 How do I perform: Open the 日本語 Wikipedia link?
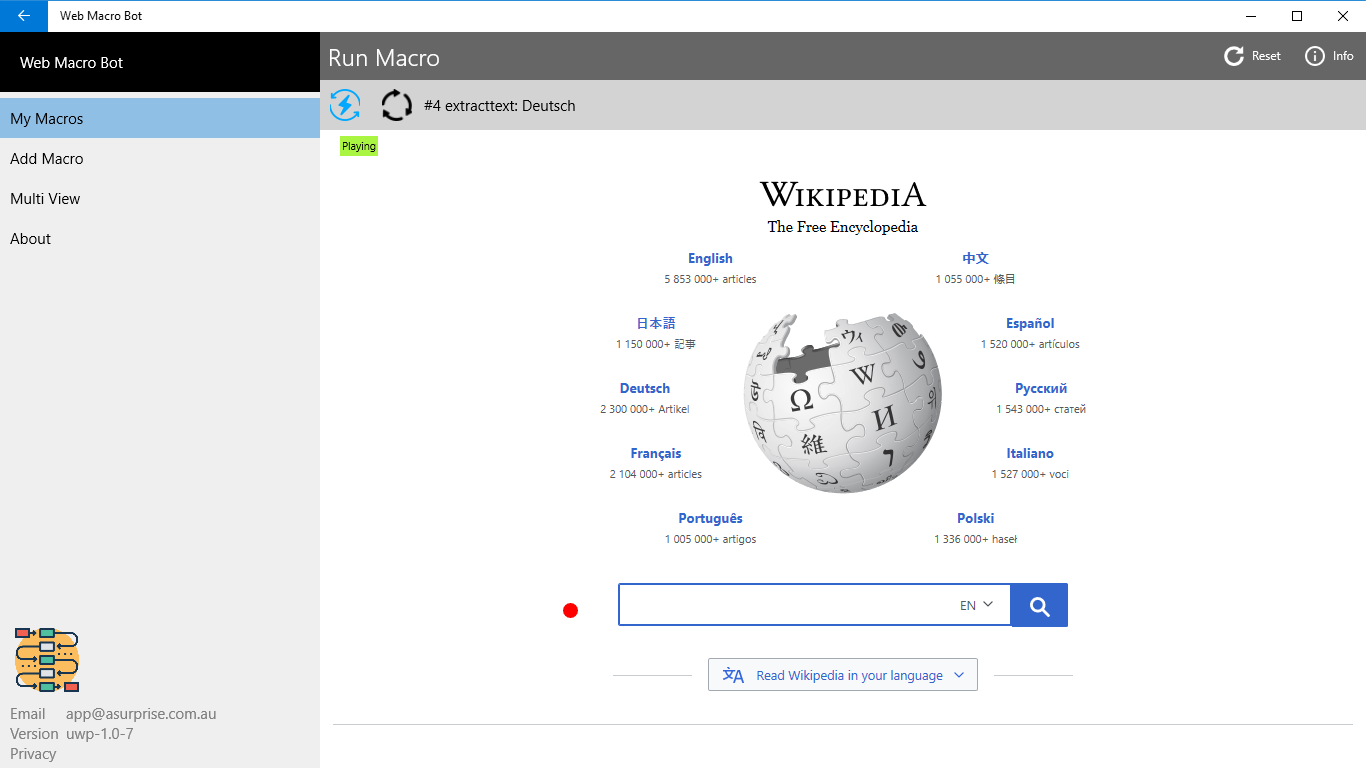tap(656, 323)
